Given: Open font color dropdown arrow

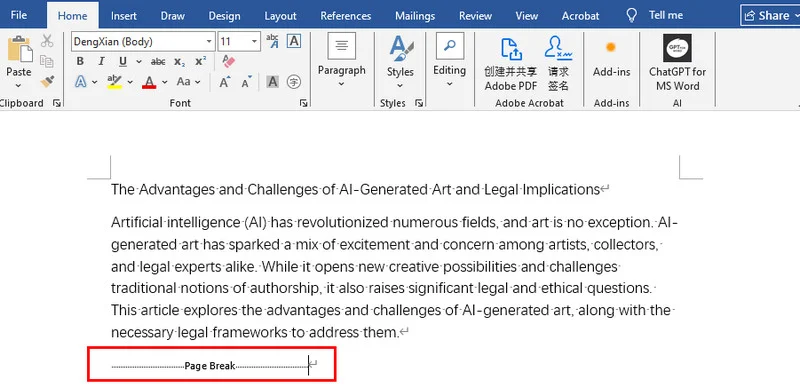Looking at the screenshot, I should 164,82.
